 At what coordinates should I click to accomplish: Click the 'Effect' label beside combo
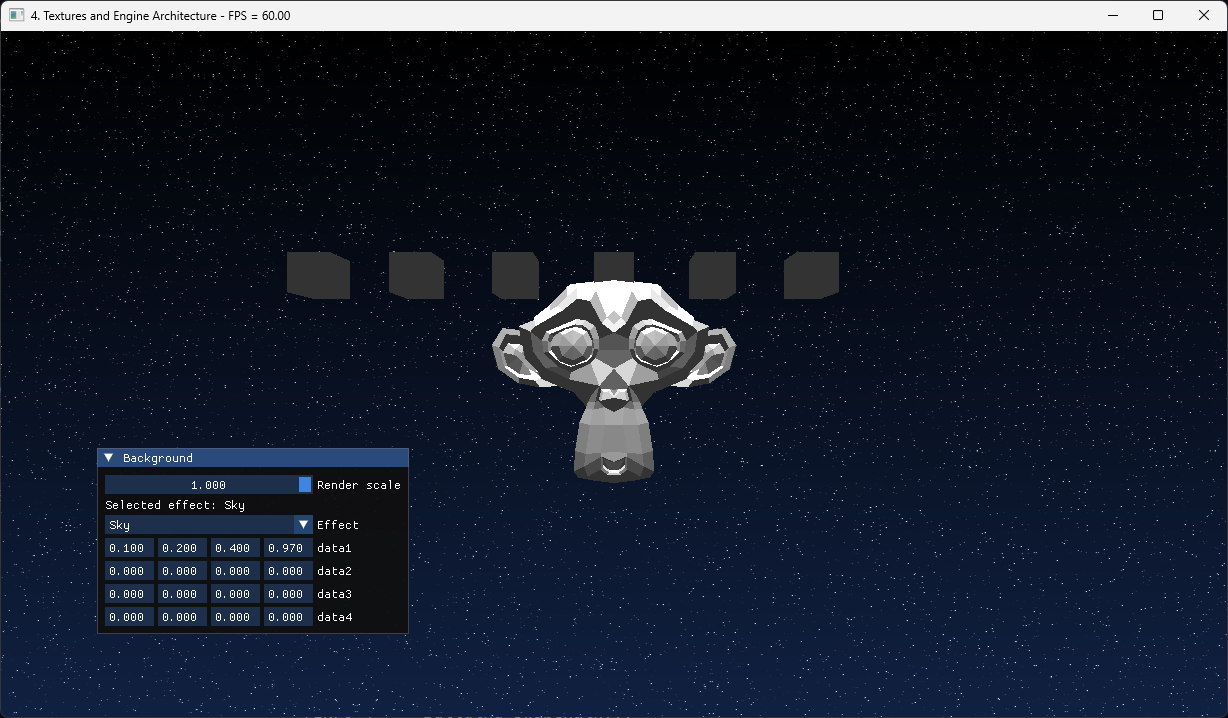338,525
